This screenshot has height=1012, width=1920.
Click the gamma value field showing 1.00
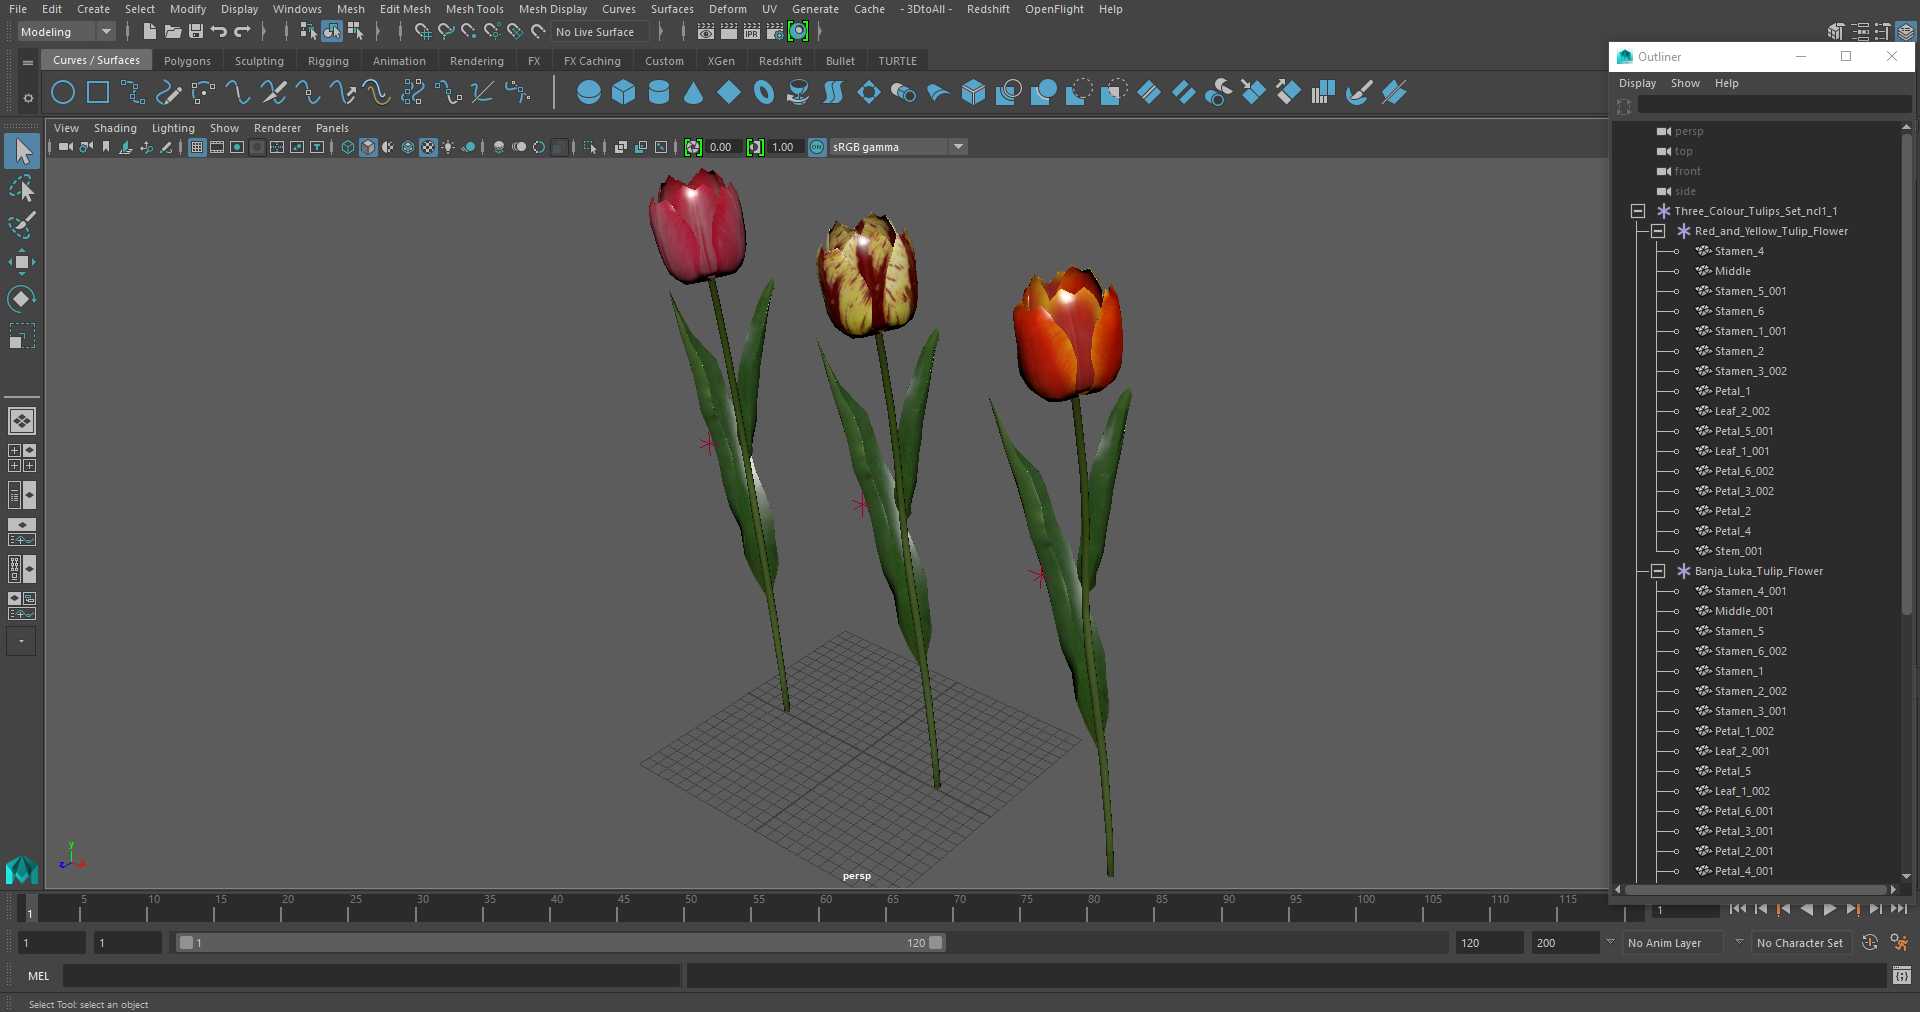click(x=783, y=147)
